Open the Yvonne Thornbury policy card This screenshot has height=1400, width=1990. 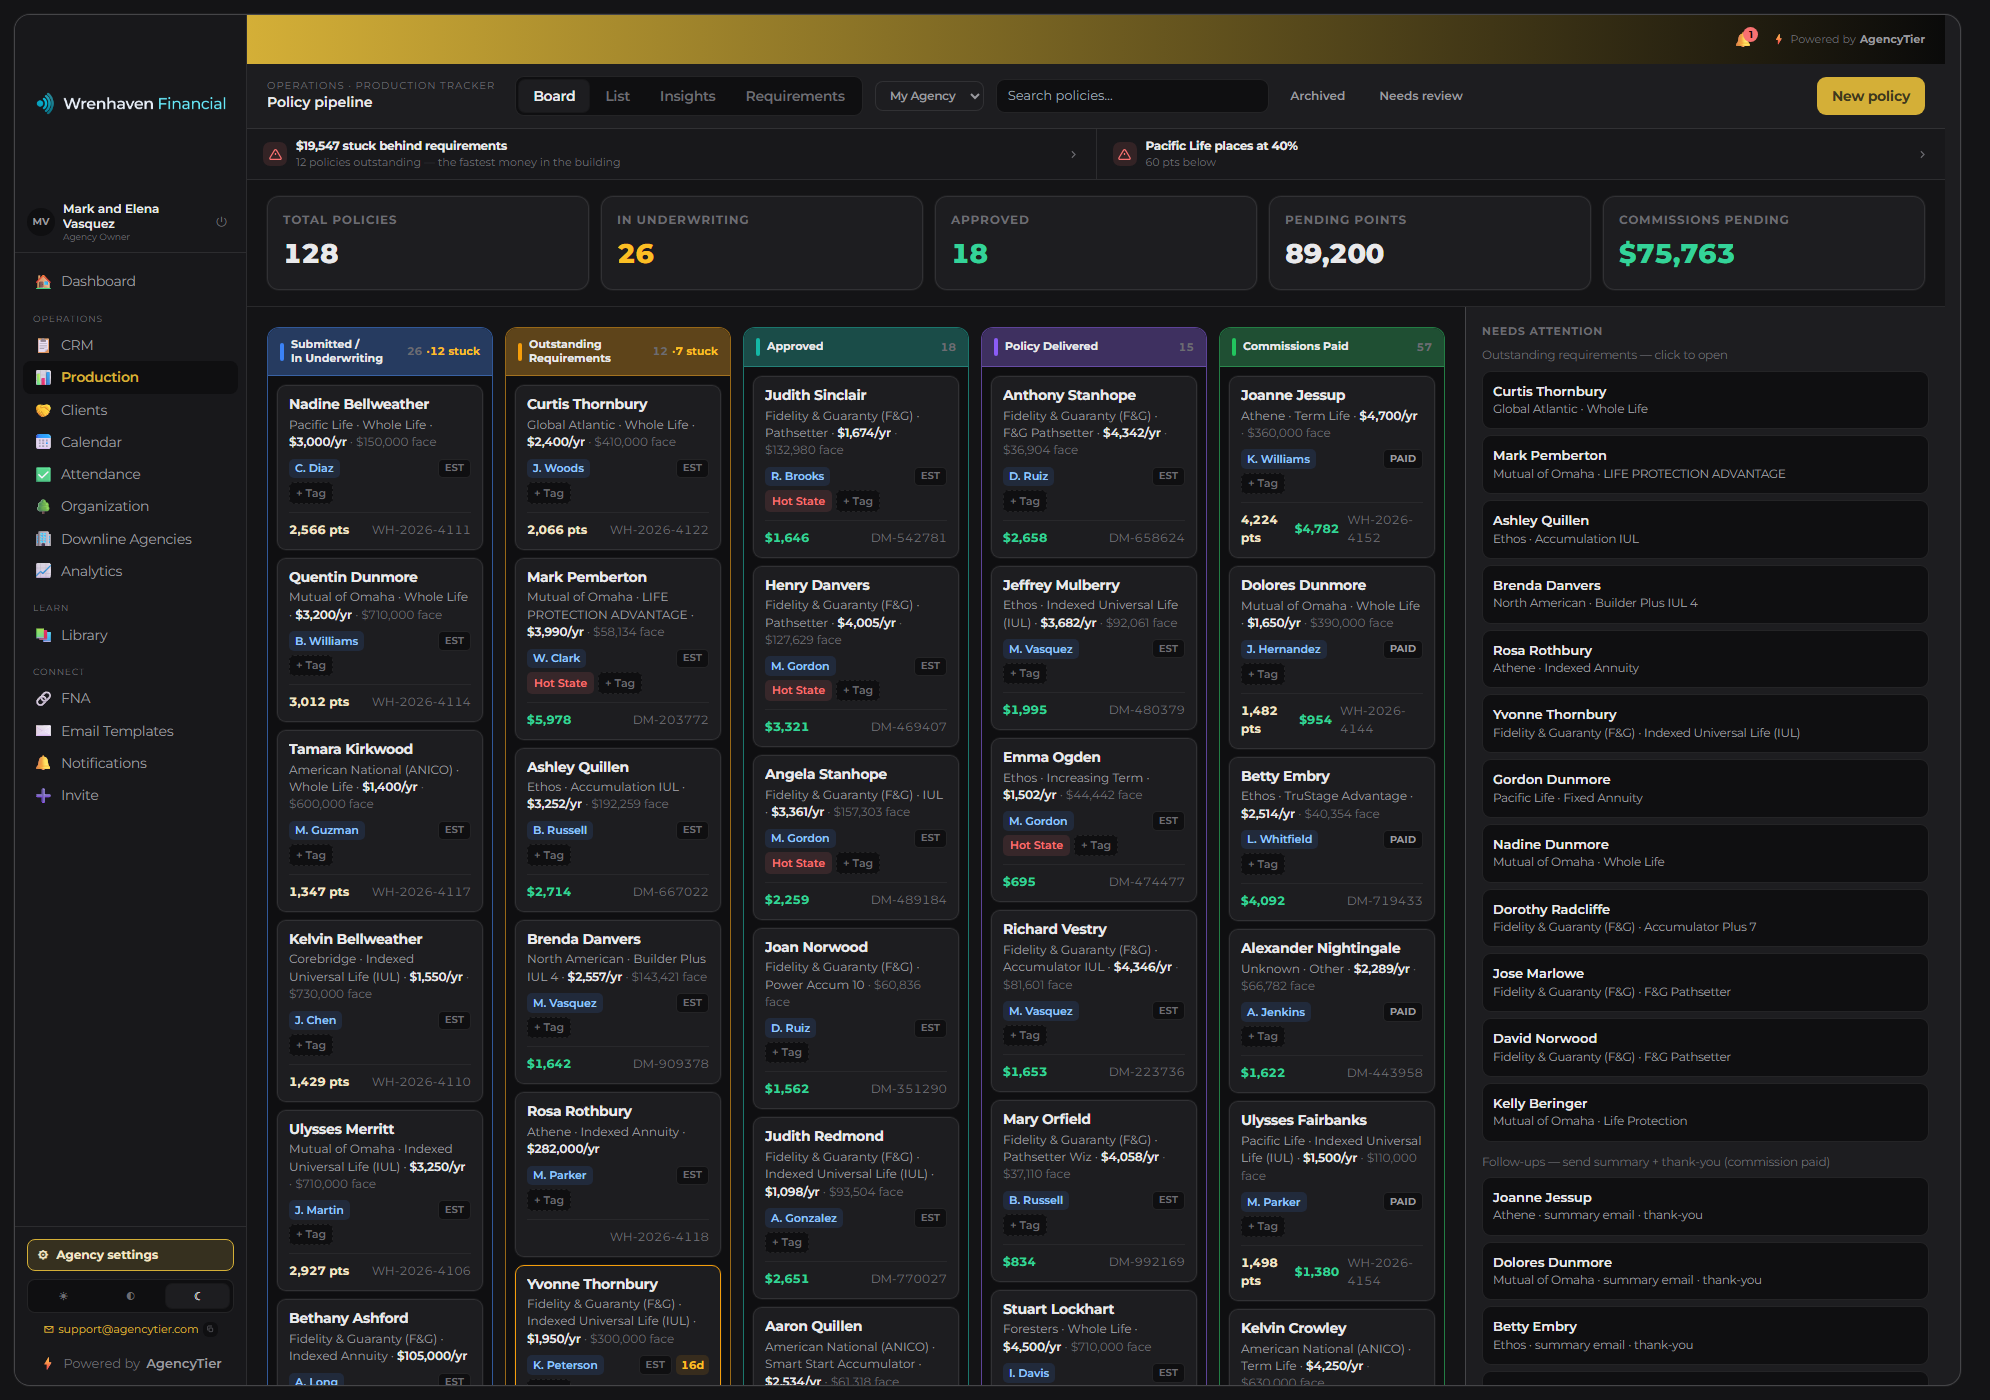coord(618,1324)
